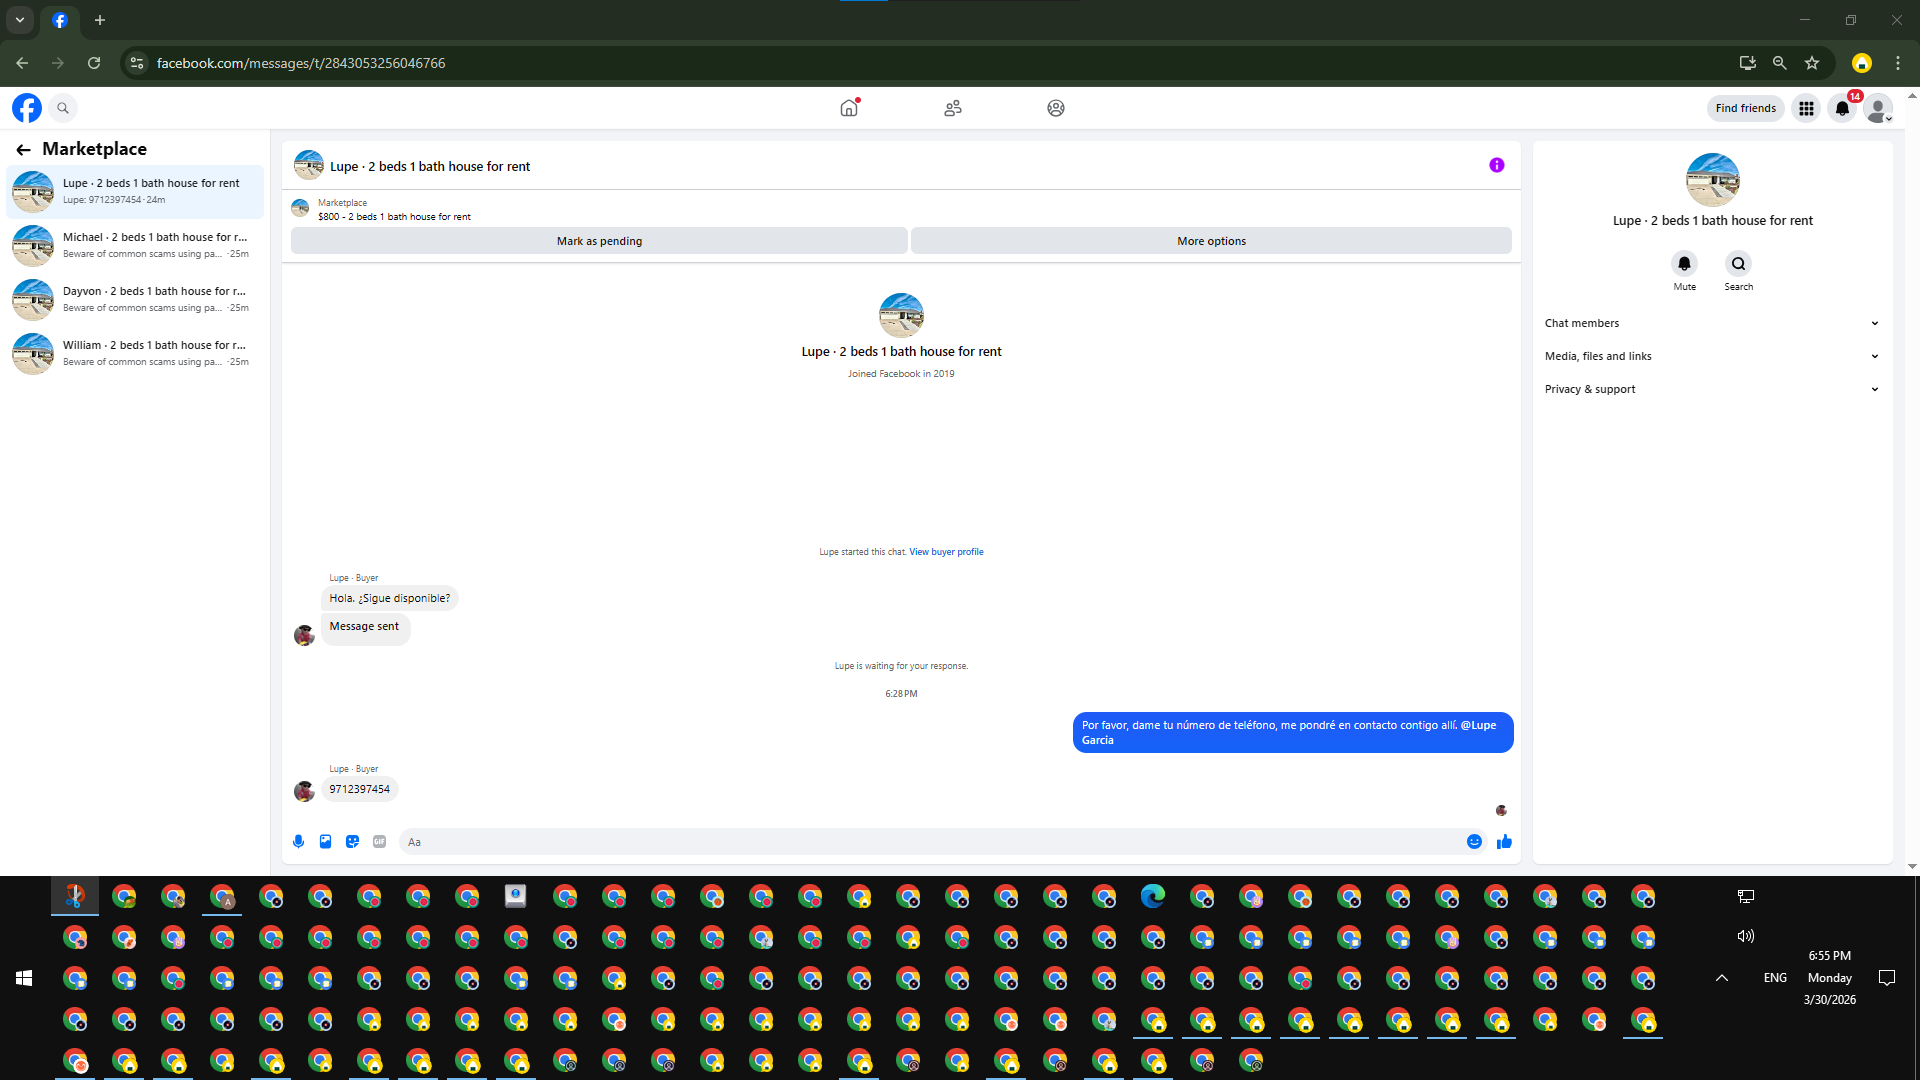Expand Chat members section
The height and width of the screenshot is (1080, 1920).
pyautogui.click(x=1711, y=323)
